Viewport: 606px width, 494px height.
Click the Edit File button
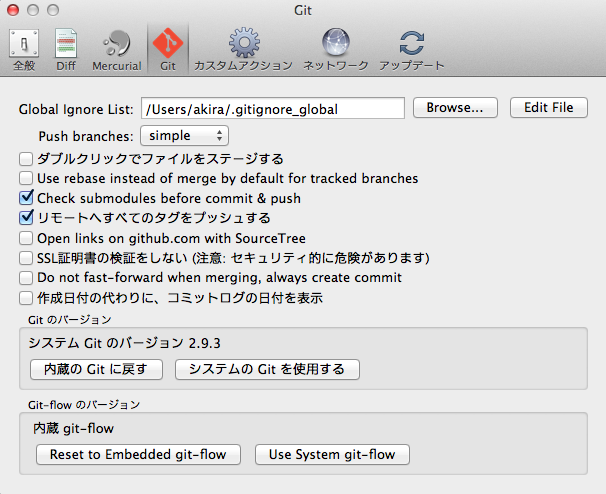549,107
